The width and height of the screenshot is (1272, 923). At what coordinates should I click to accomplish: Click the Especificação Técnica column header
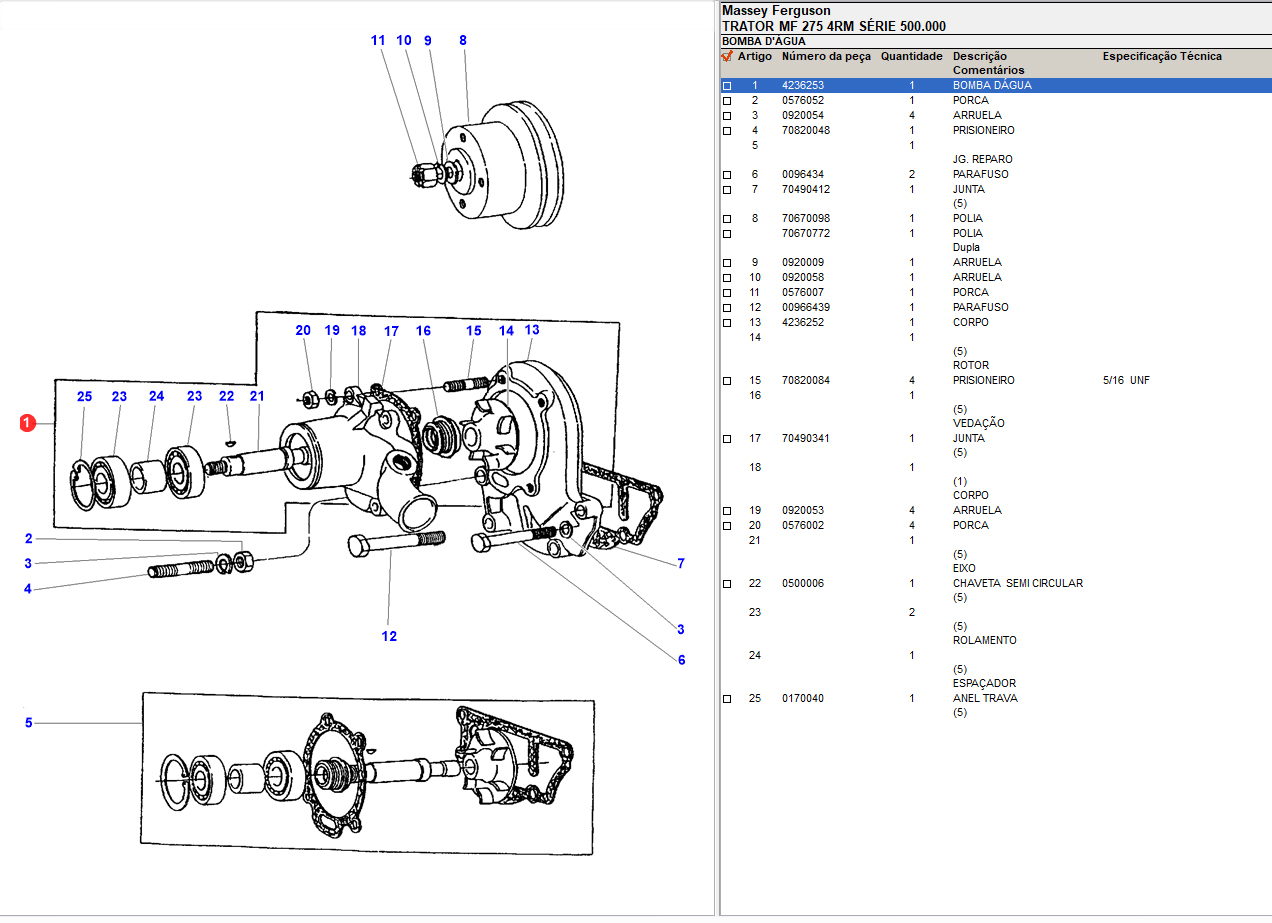(1161, 57)
